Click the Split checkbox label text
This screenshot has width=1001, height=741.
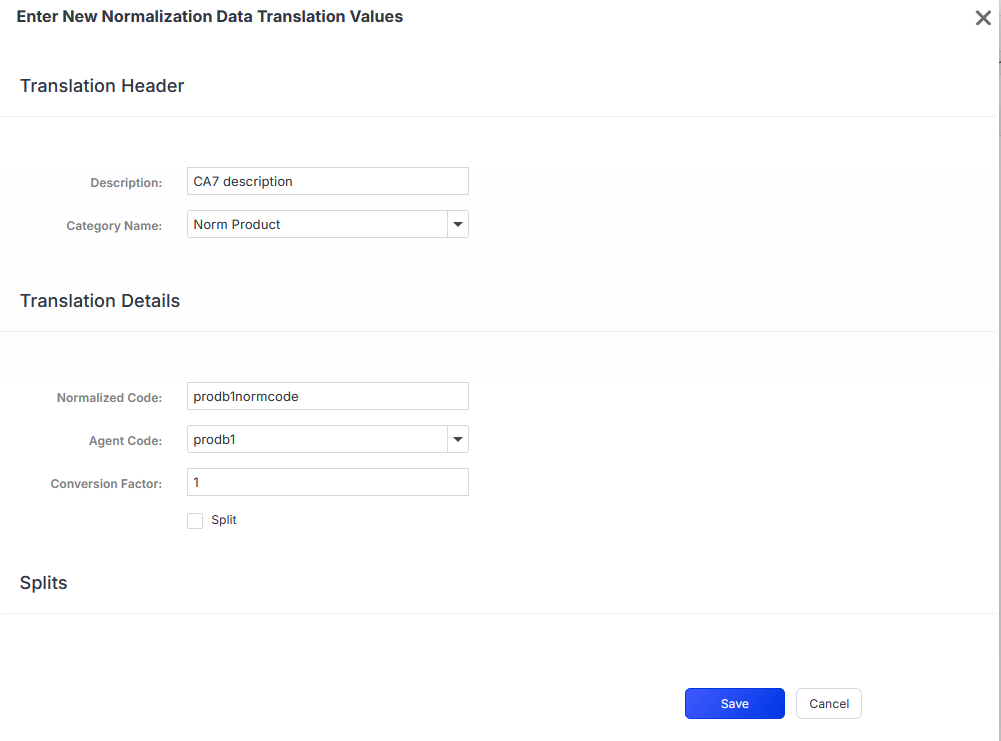tap(224, 521)
